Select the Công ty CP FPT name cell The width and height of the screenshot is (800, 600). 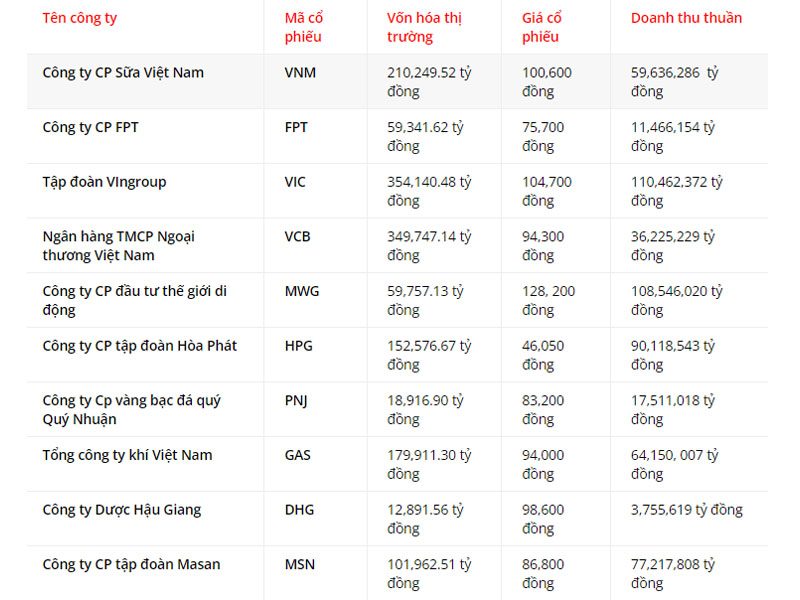point(90,128)
